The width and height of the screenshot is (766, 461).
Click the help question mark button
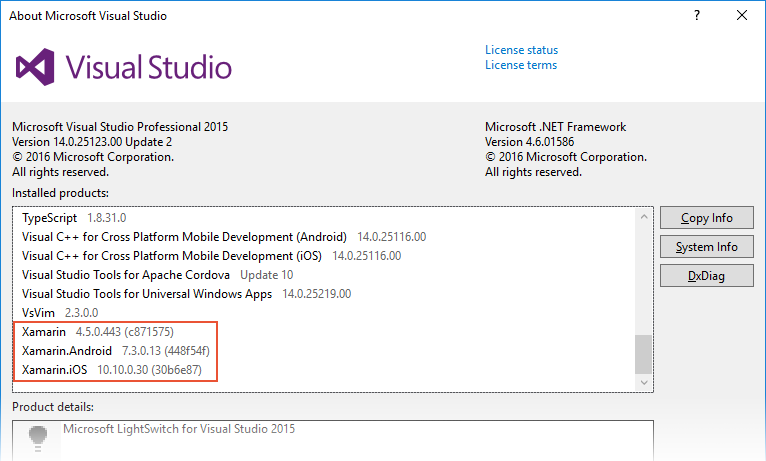pos(697,16)
